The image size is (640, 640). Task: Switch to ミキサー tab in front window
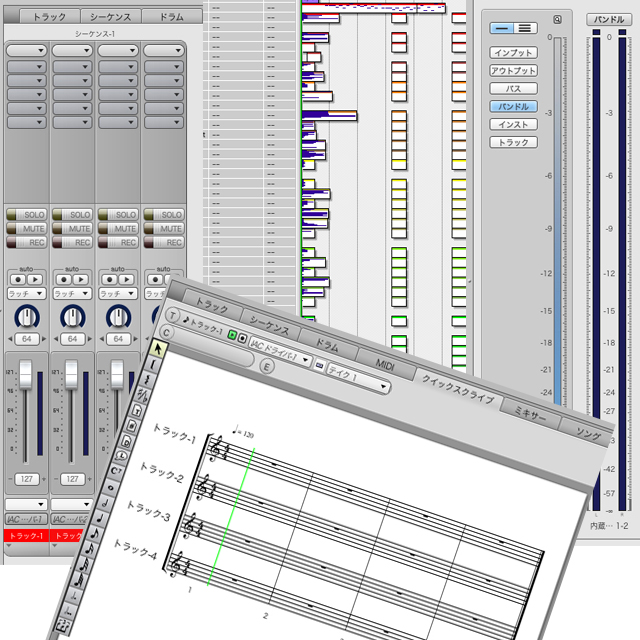point(529,415)
